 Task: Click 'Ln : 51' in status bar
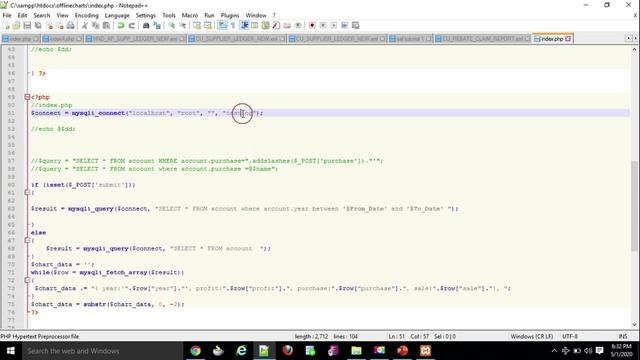tap(396, 336)
